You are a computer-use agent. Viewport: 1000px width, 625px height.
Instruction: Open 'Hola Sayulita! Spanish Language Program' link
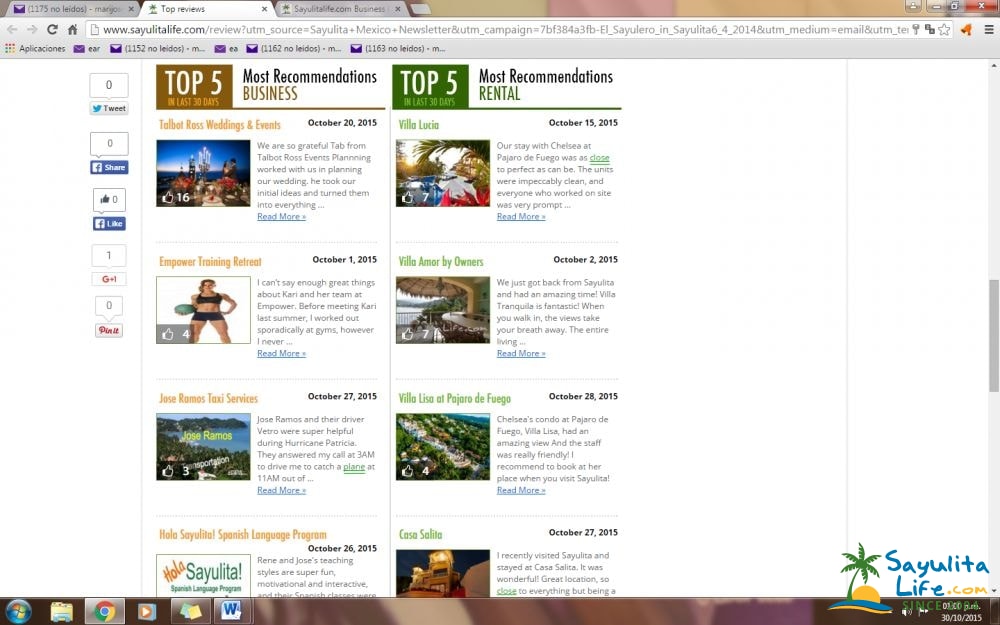point(242,534)
